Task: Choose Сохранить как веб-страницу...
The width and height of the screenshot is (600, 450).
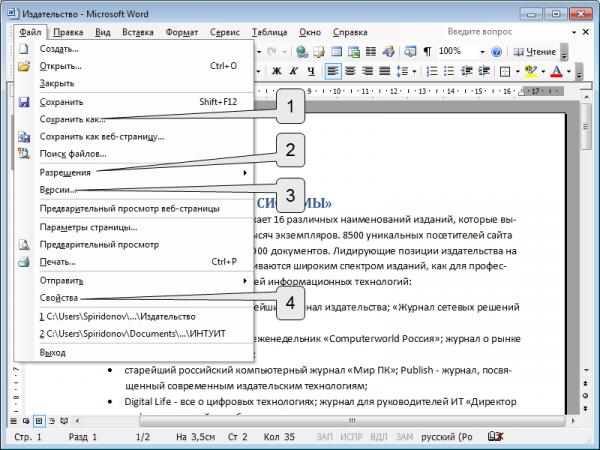Action: point(134,137)
